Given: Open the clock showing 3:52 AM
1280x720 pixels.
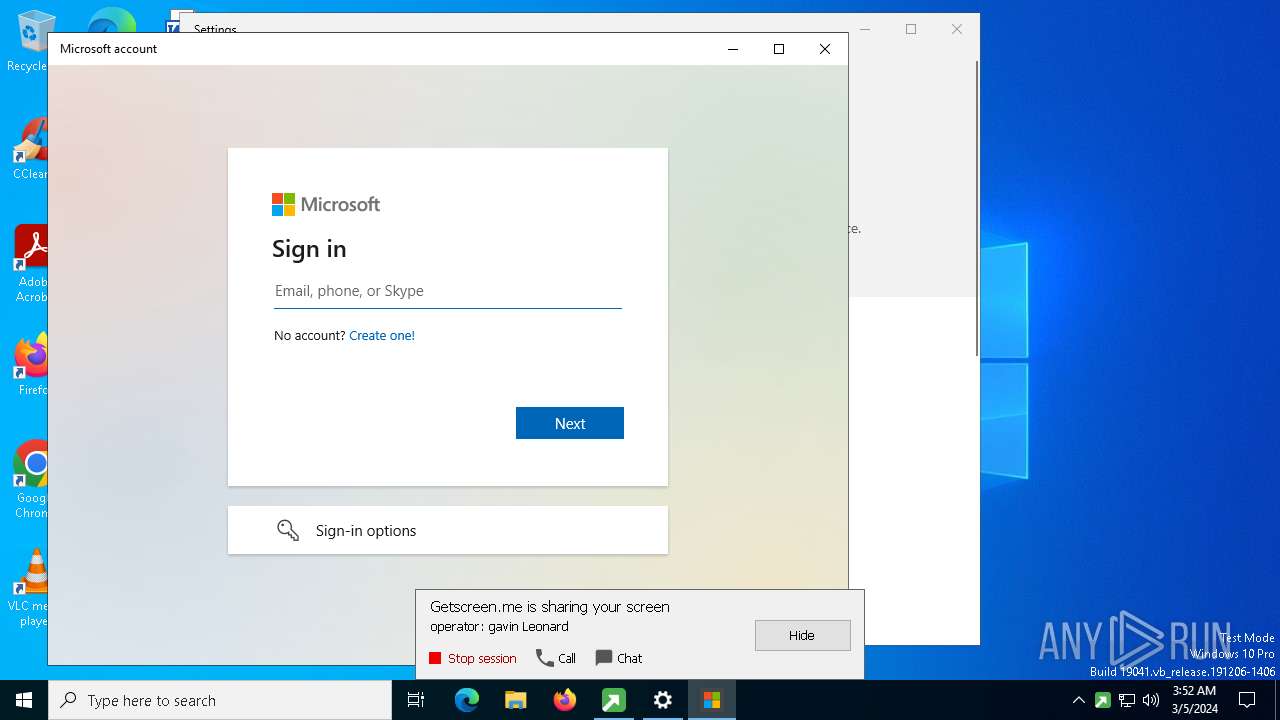Looking at the screenshot, I should pos(1193,700).
